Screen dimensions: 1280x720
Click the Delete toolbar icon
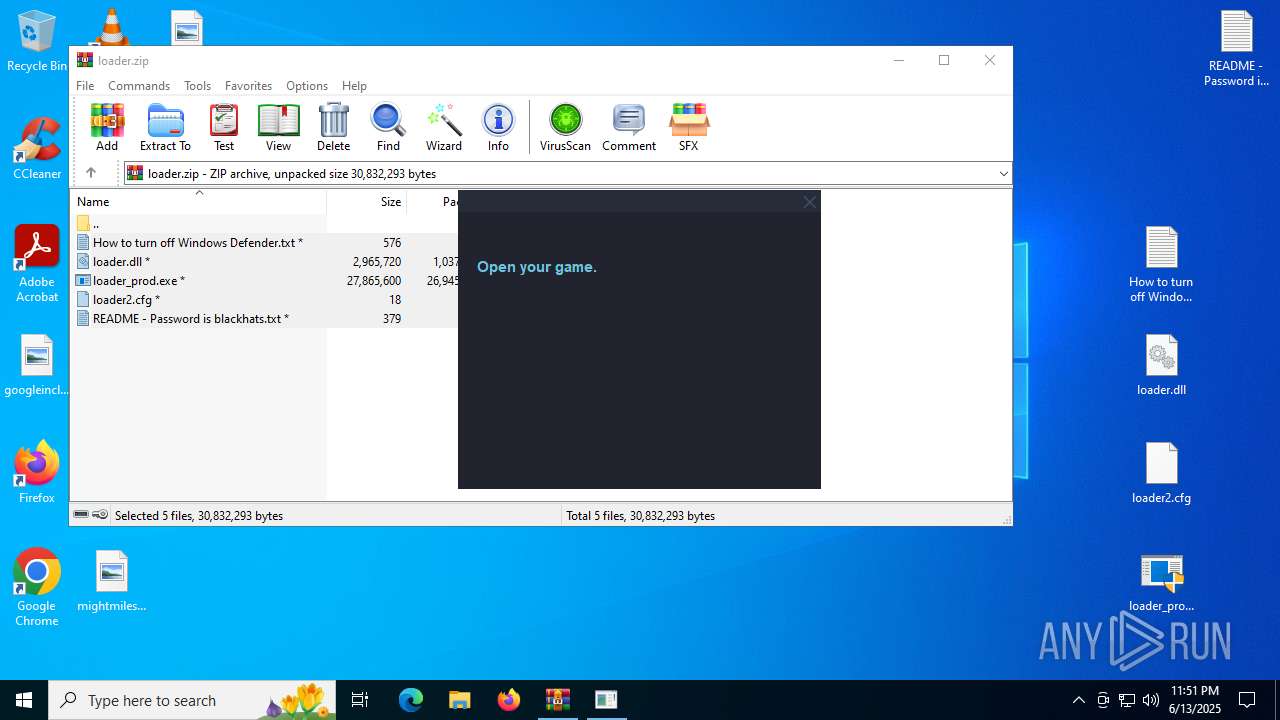coord(334,127)
